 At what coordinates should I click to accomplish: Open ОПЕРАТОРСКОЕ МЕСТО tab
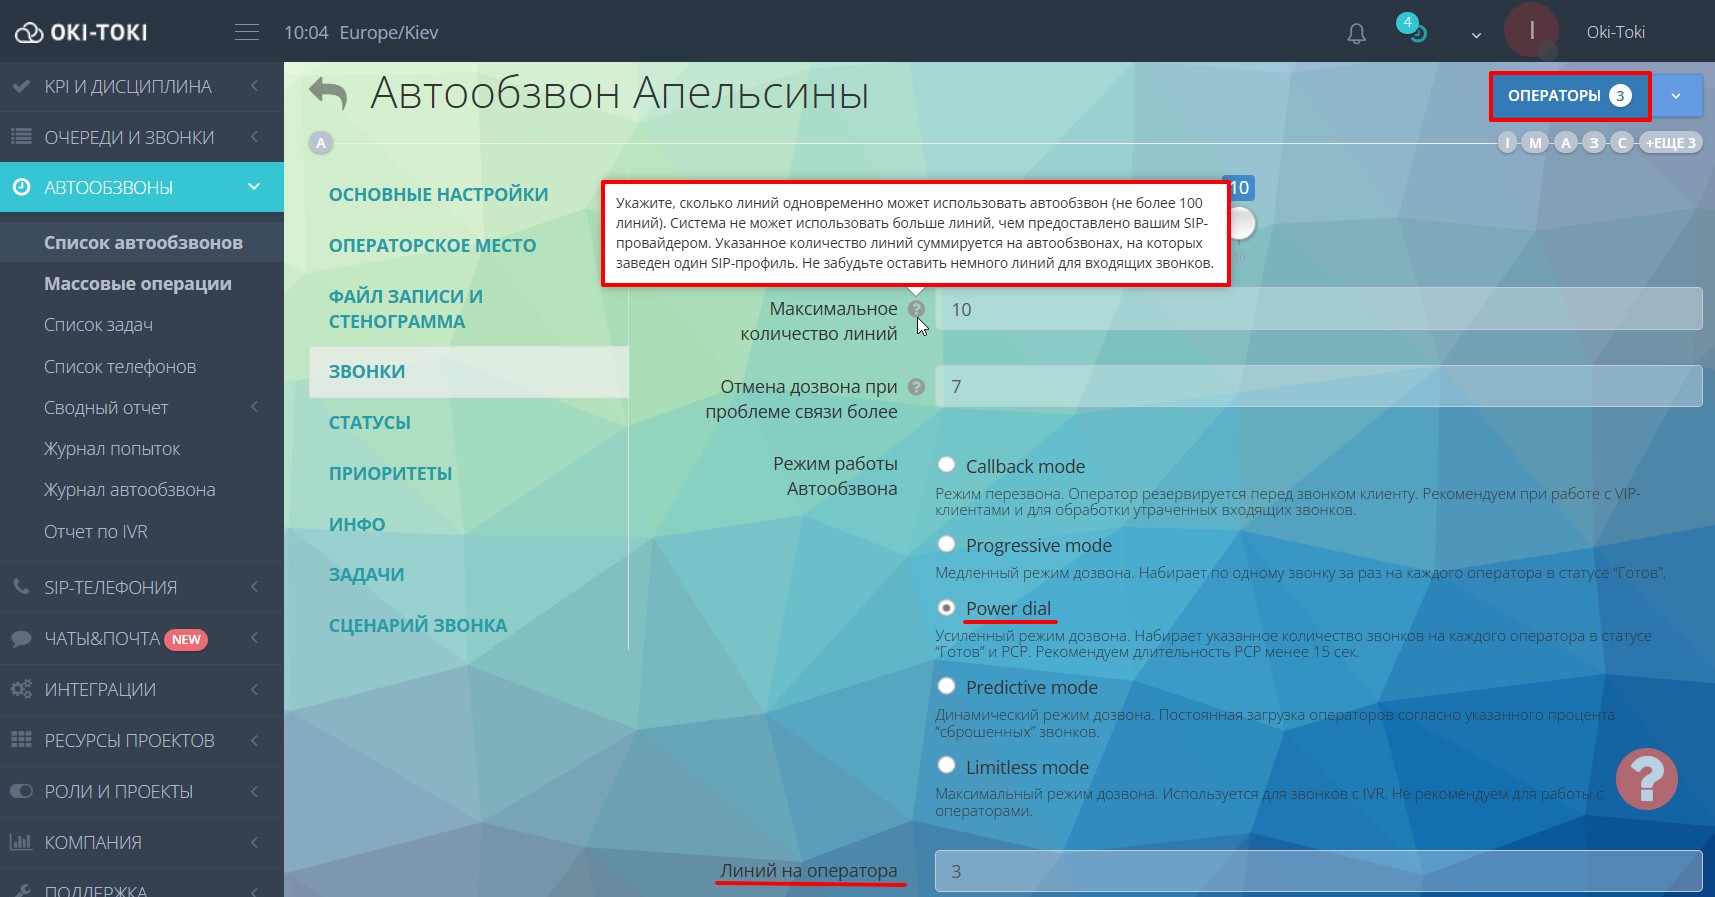coord(432,245)
